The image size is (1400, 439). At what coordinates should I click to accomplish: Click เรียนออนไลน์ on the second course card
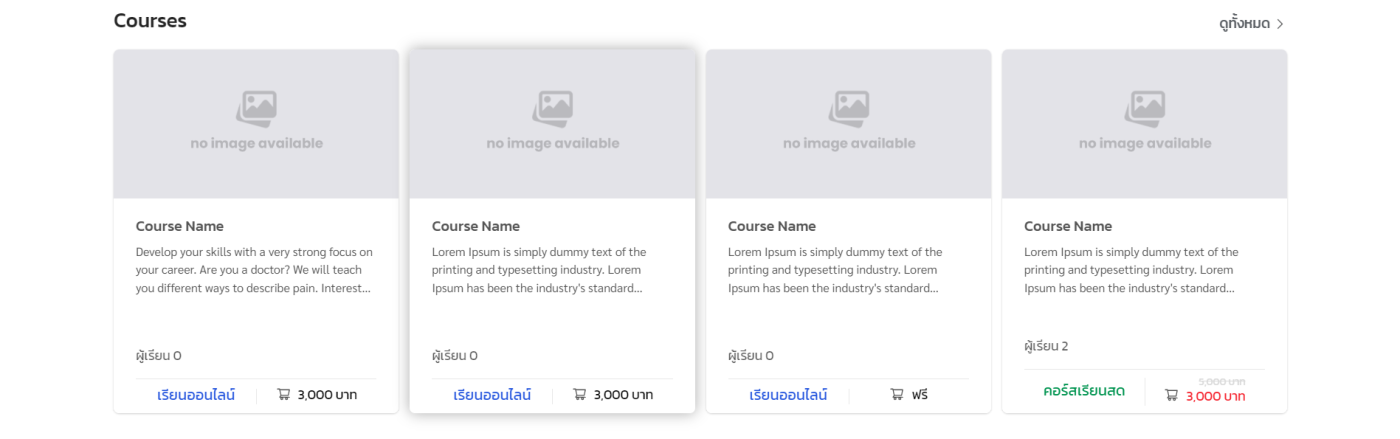click(x=492, y=395)
